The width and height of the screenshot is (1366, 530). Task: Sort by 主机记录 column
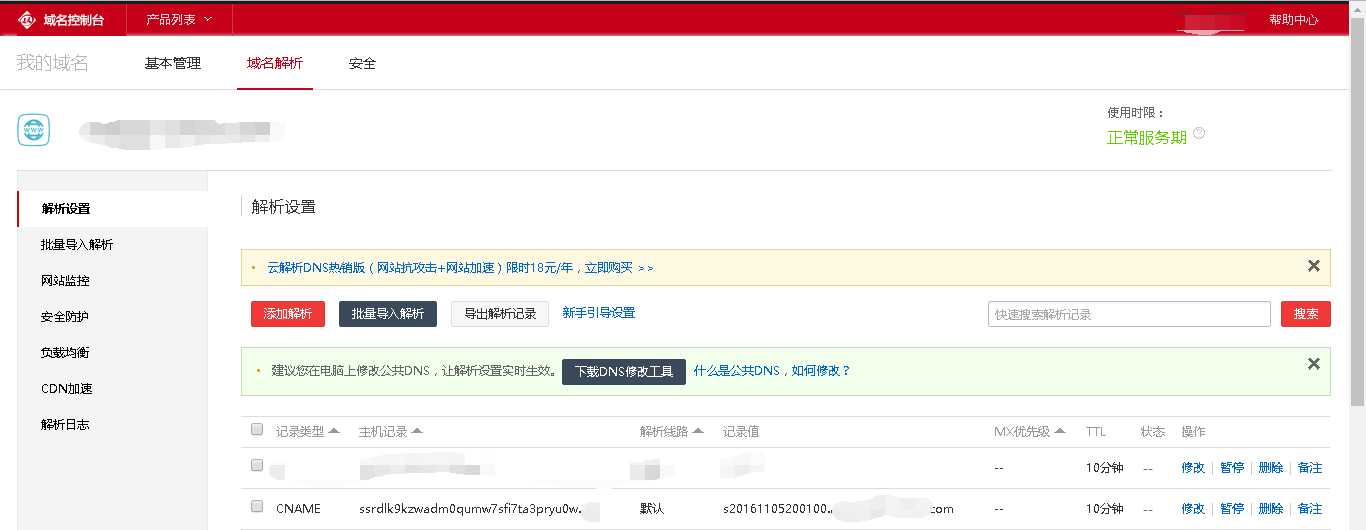[391, 432]
